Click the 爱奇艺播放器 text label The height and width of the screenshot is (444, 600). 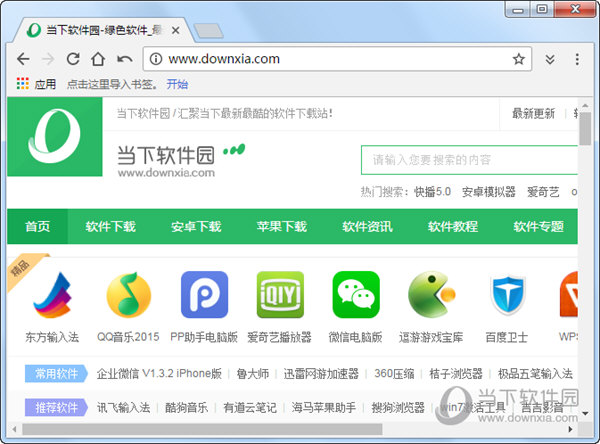coord(280,337)
